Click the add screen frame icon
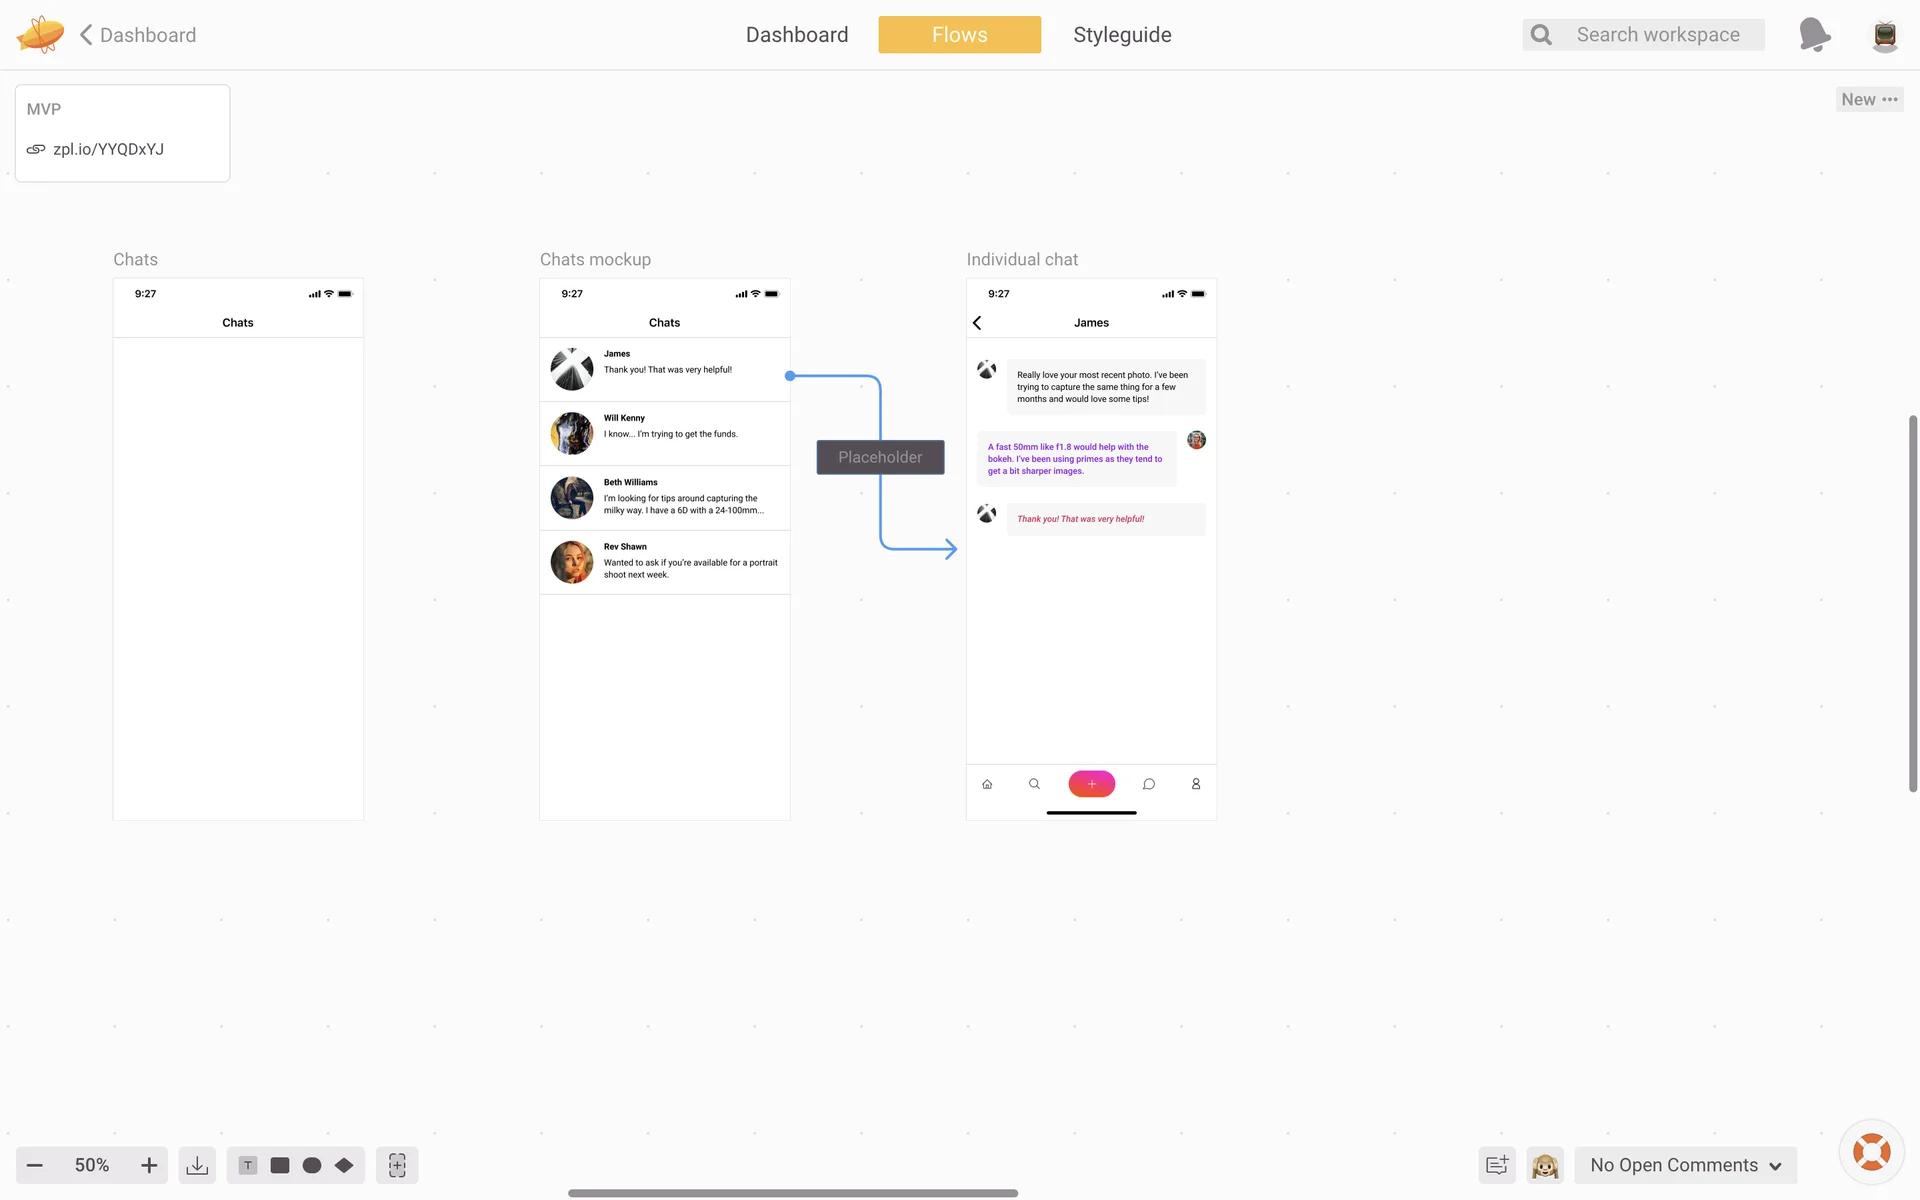Viewport: 1920px width, 1200px height. click(x=397, y=1165)
